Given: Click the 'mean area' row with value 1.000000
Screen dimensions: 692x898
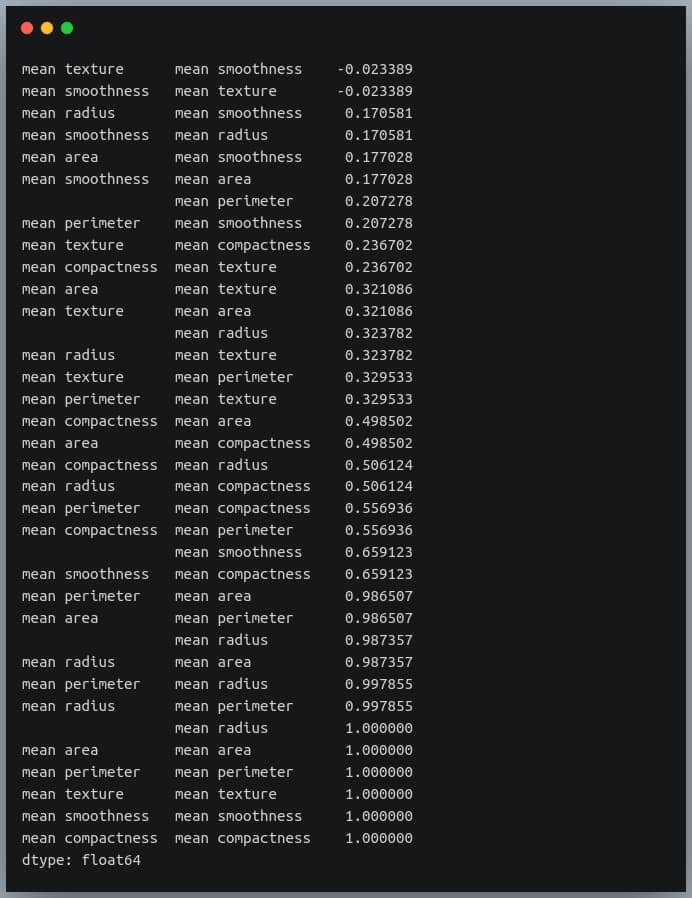Looking at the screenshot, I should (x=60, y=750).
